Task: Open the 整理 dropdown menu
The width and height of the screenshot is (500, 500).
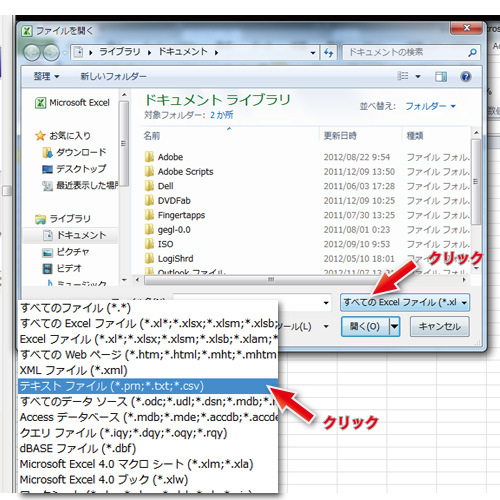Action: [x=46, y=76]
